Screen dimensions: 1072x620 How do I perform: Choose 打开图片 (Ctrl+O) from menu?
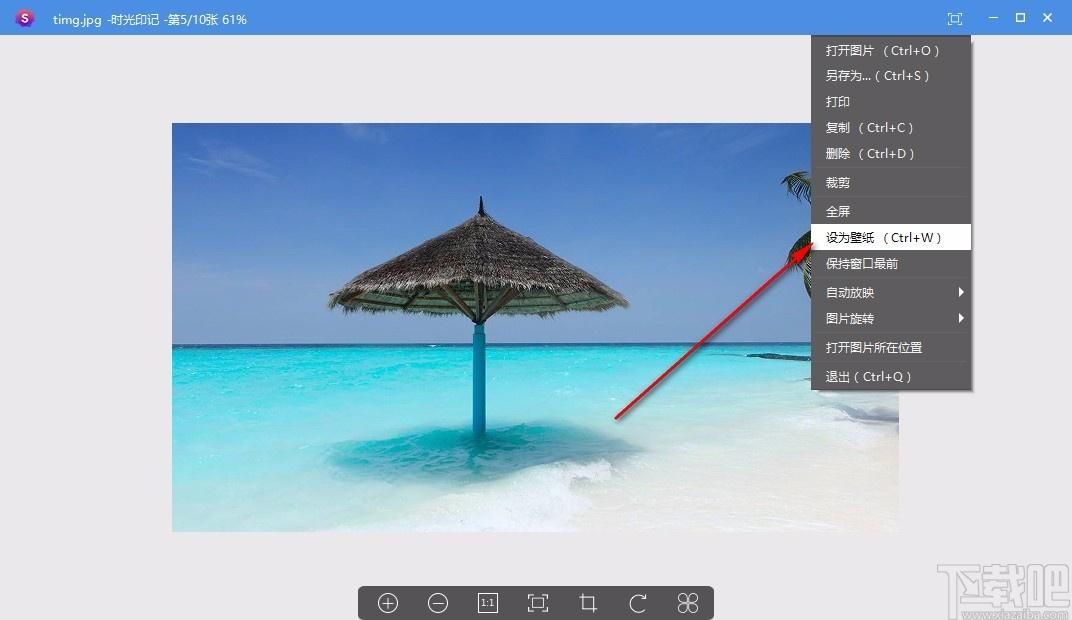click(891, 50)
